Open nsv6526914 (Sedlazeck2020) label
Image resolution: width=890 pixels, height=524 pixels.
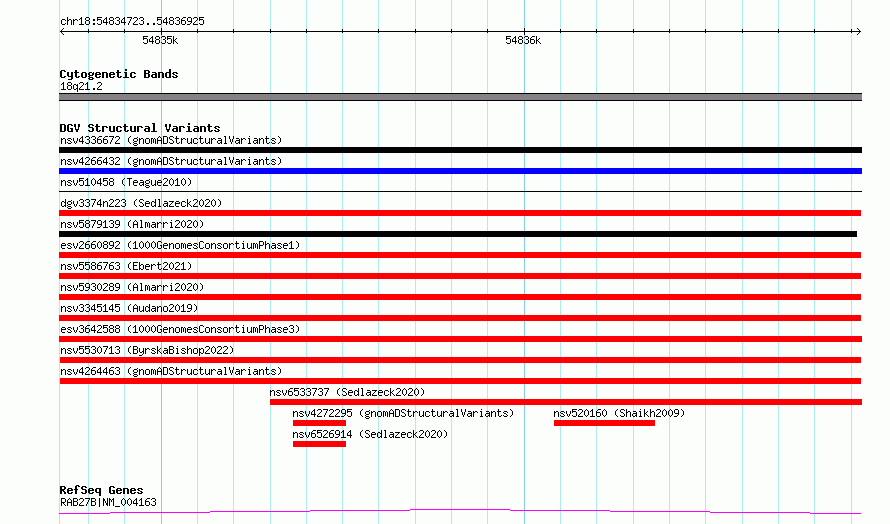(x=370, y=434)
